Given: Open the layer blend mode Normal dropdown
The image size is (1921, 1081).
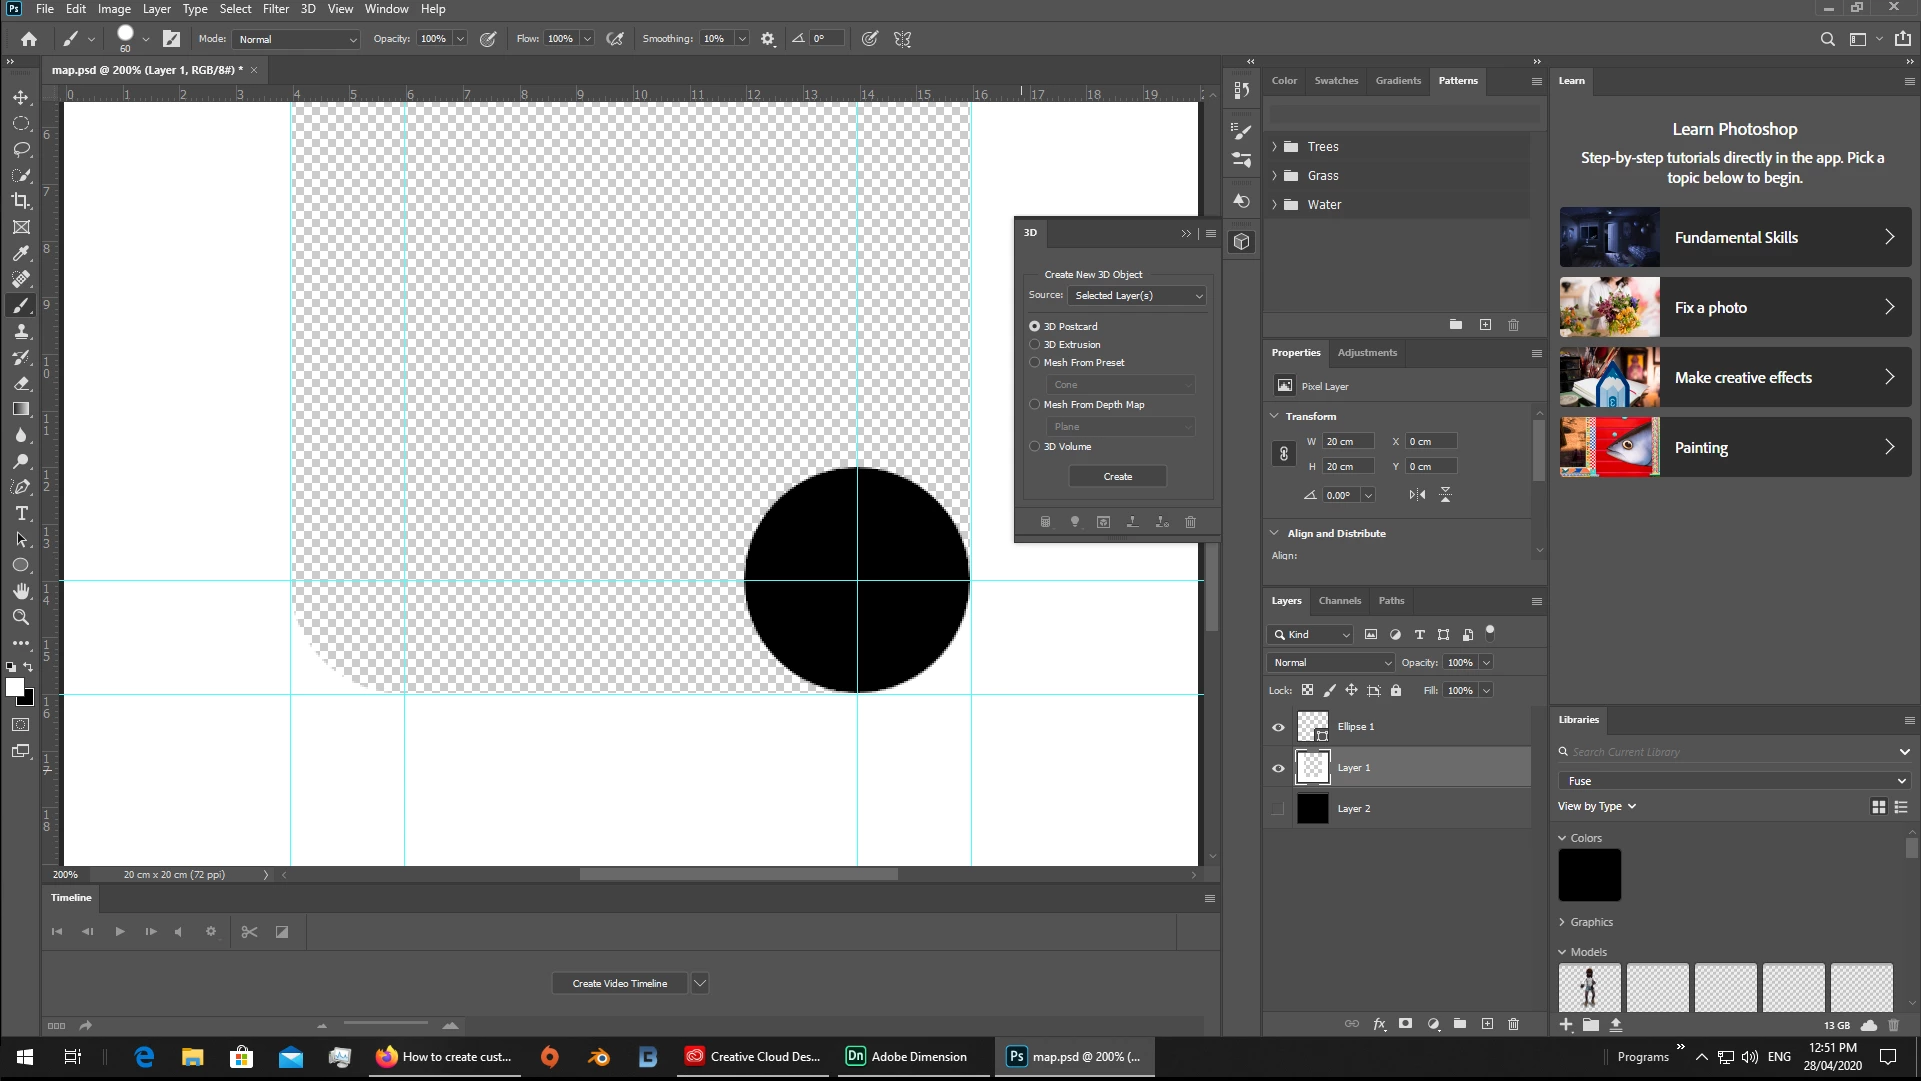Looking at the screenshot, I should coord(1330,663).
